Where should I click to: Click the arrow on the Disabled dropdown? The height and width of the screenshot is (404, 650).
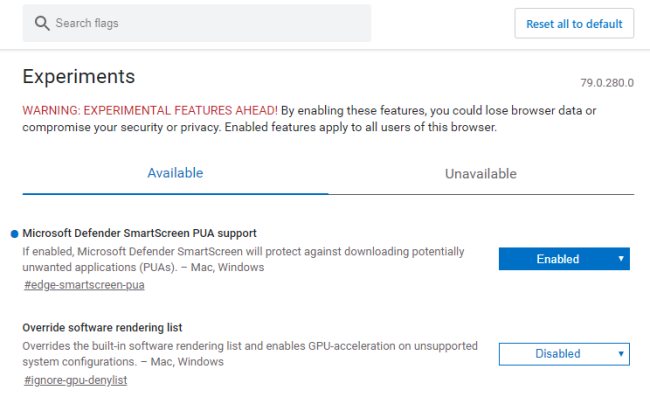click(621, 353)
